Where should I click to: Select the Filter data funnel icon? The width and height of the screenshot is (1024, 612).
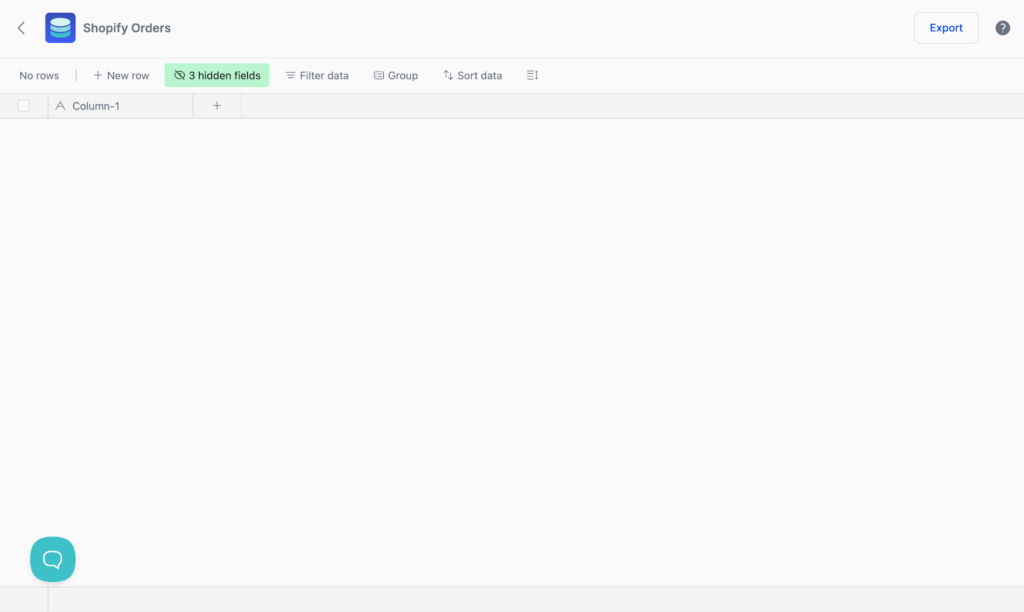click(x=288, y=75)
